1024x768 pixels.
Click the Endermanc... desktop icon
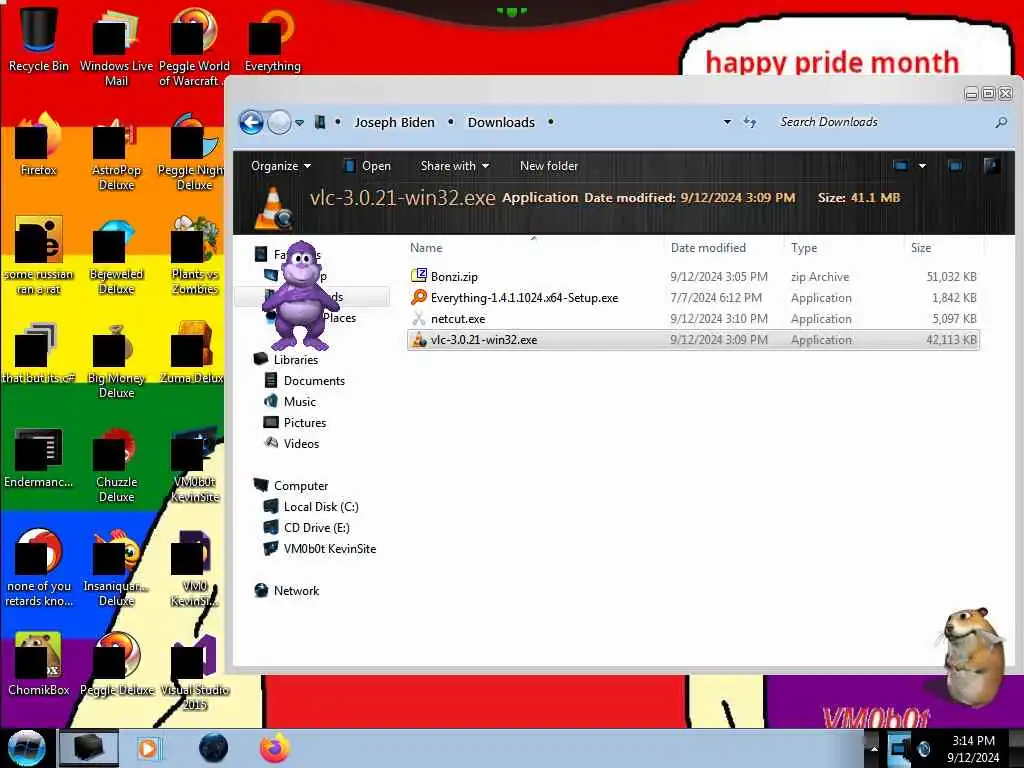point(39,457)
